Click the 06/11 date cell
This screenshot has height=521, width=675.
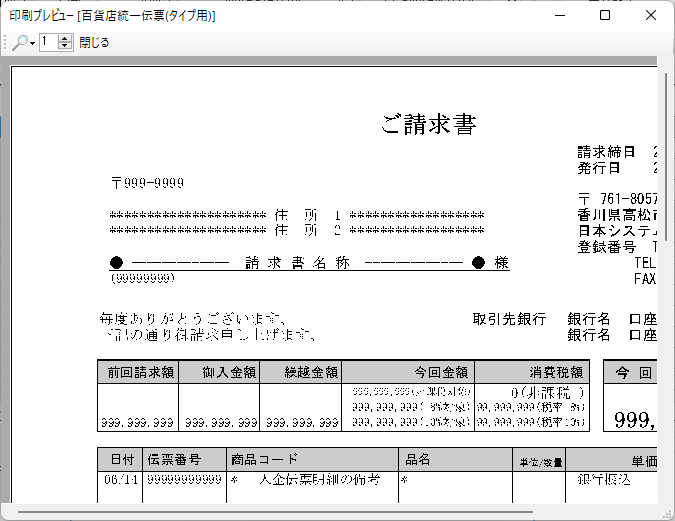click(121, 479)
